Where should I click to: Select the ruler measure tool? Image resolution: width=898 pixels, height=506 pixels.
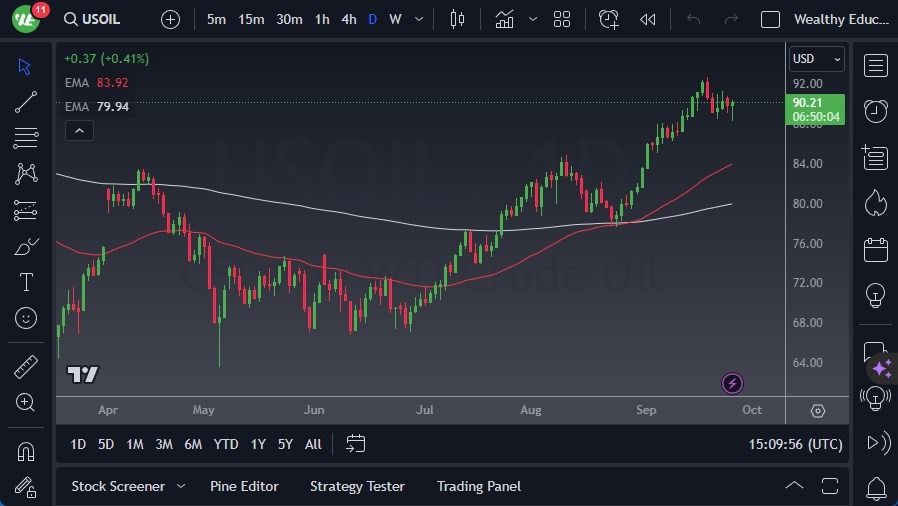[26, 367]
